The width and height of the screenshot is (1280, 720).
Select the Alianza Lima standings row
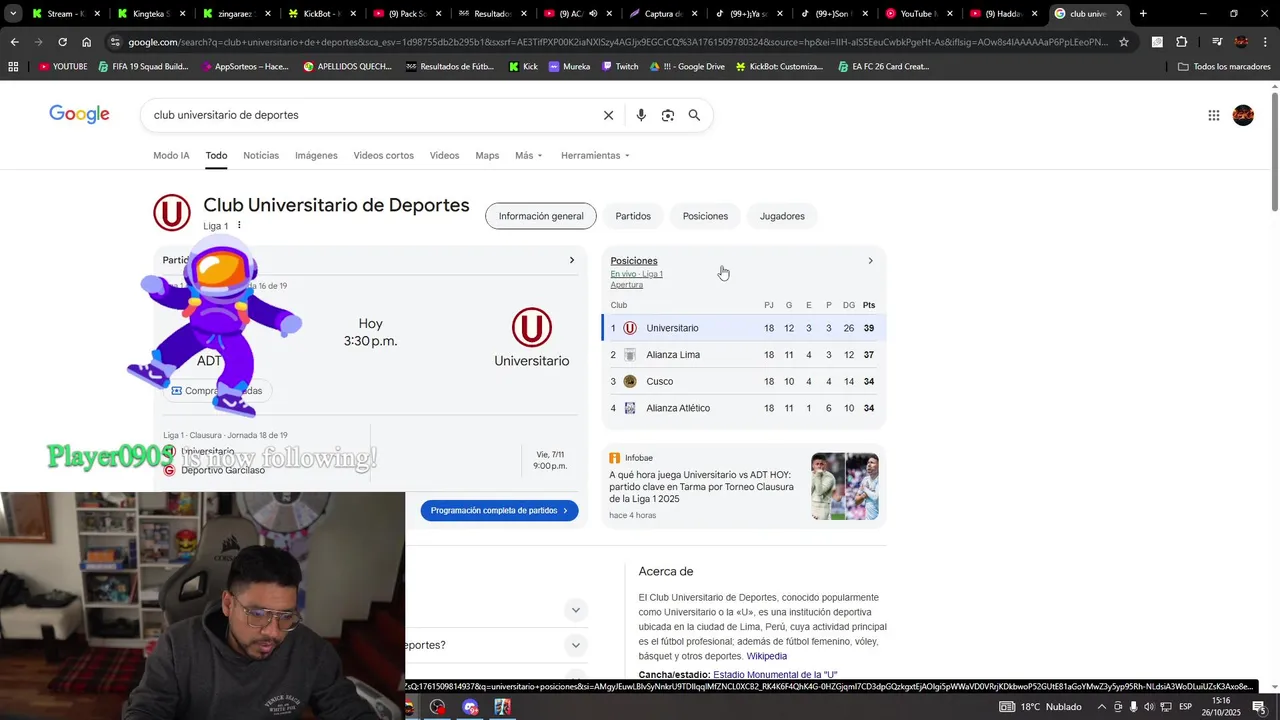click(x=743, y=355)
